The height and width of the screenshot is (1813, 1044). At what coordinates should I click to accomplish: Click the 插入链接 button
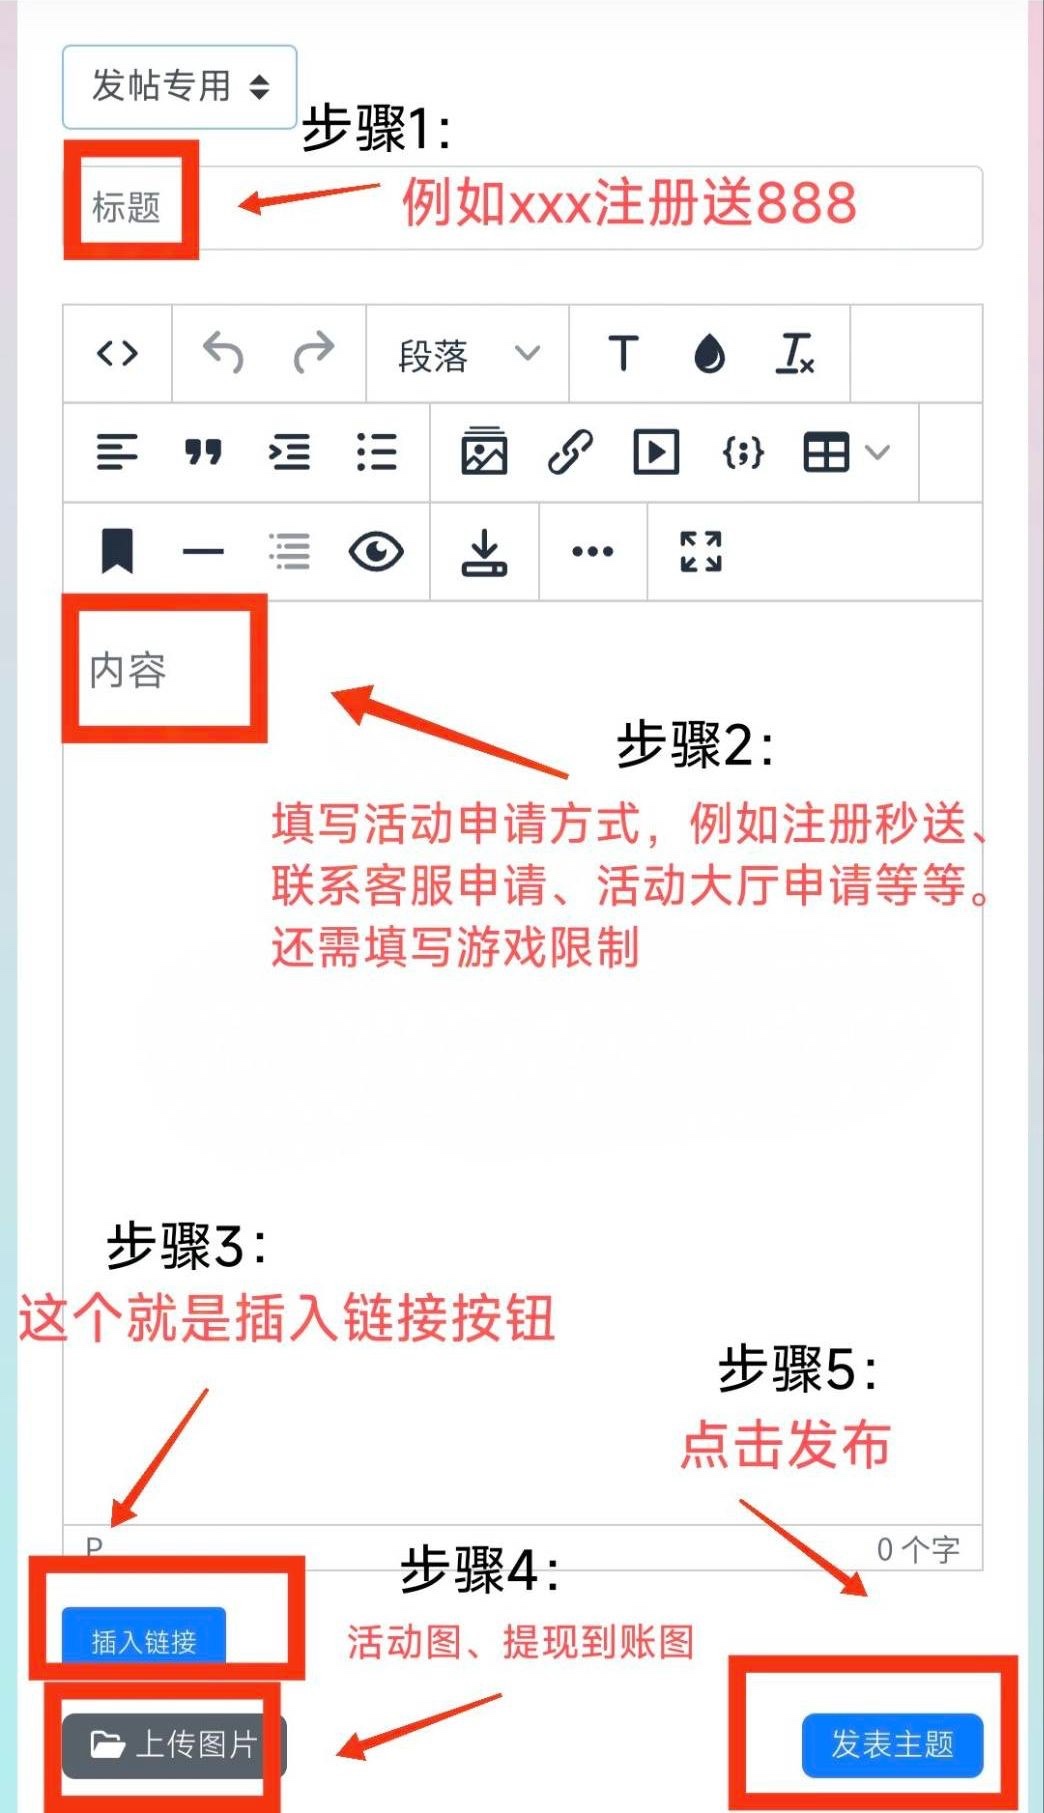144,1640
